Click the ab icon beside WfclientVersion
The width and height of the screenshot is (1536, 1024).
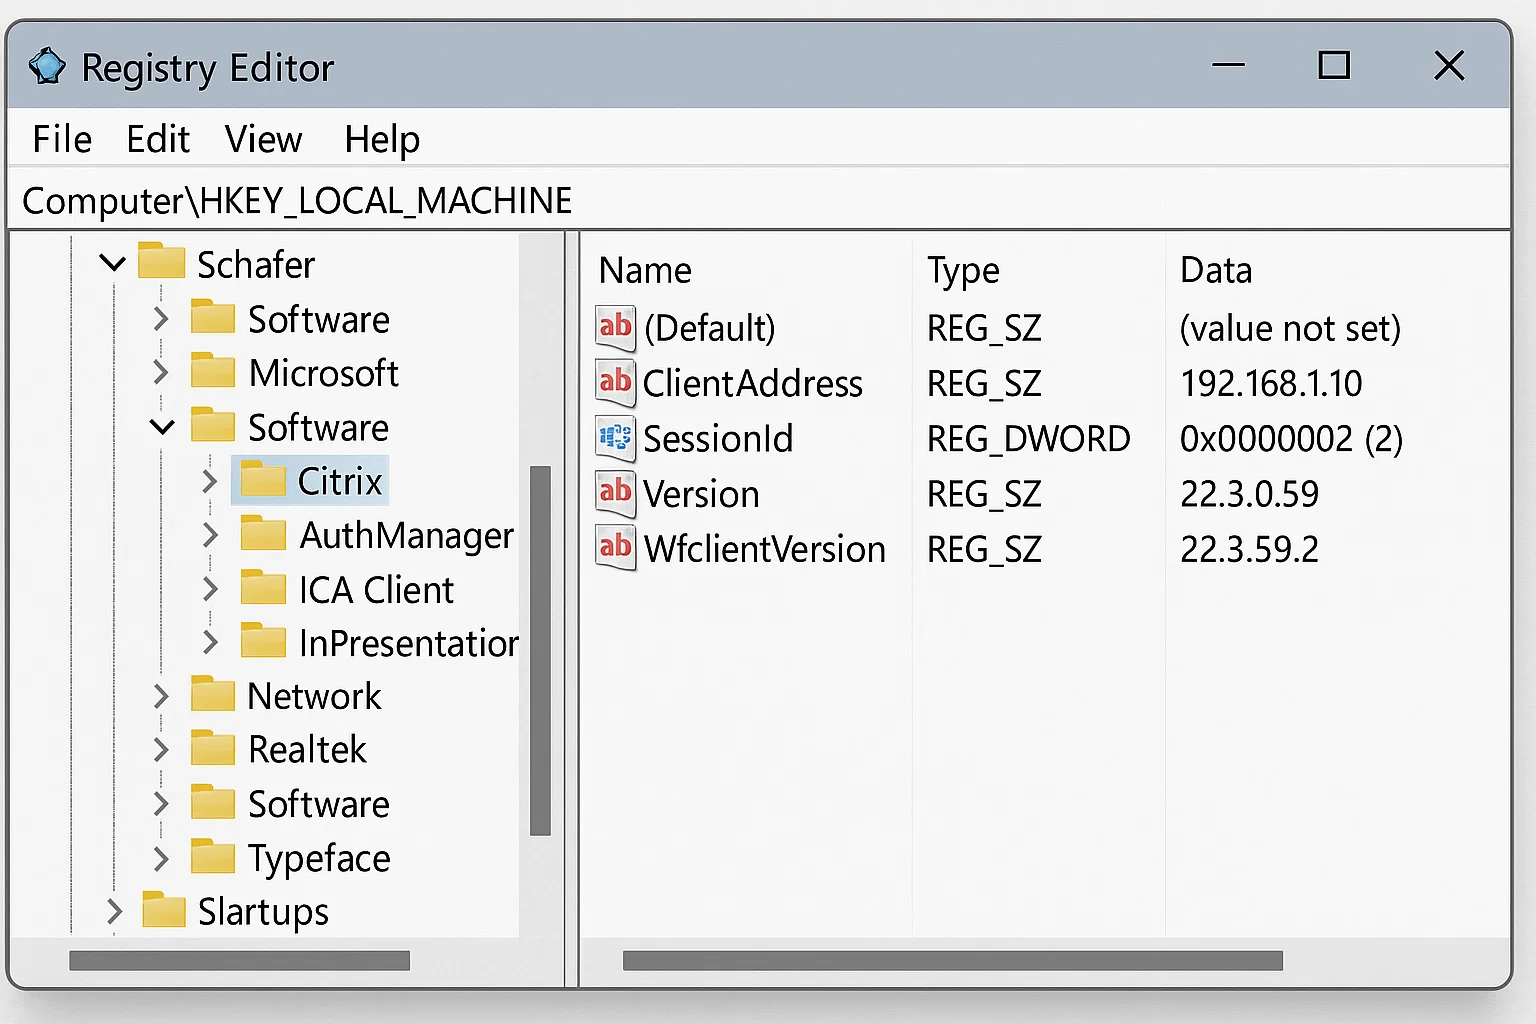point(615,548)
